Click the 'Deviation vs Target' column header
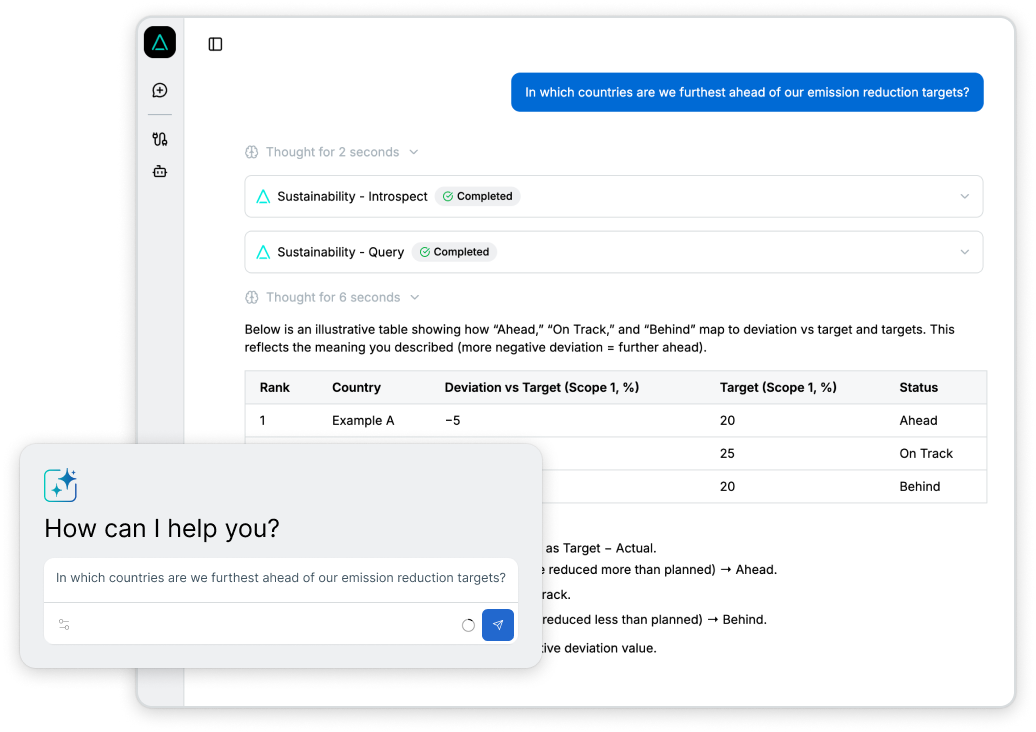This screenshot has width=1036, height=732. click(x=541, y=387)
